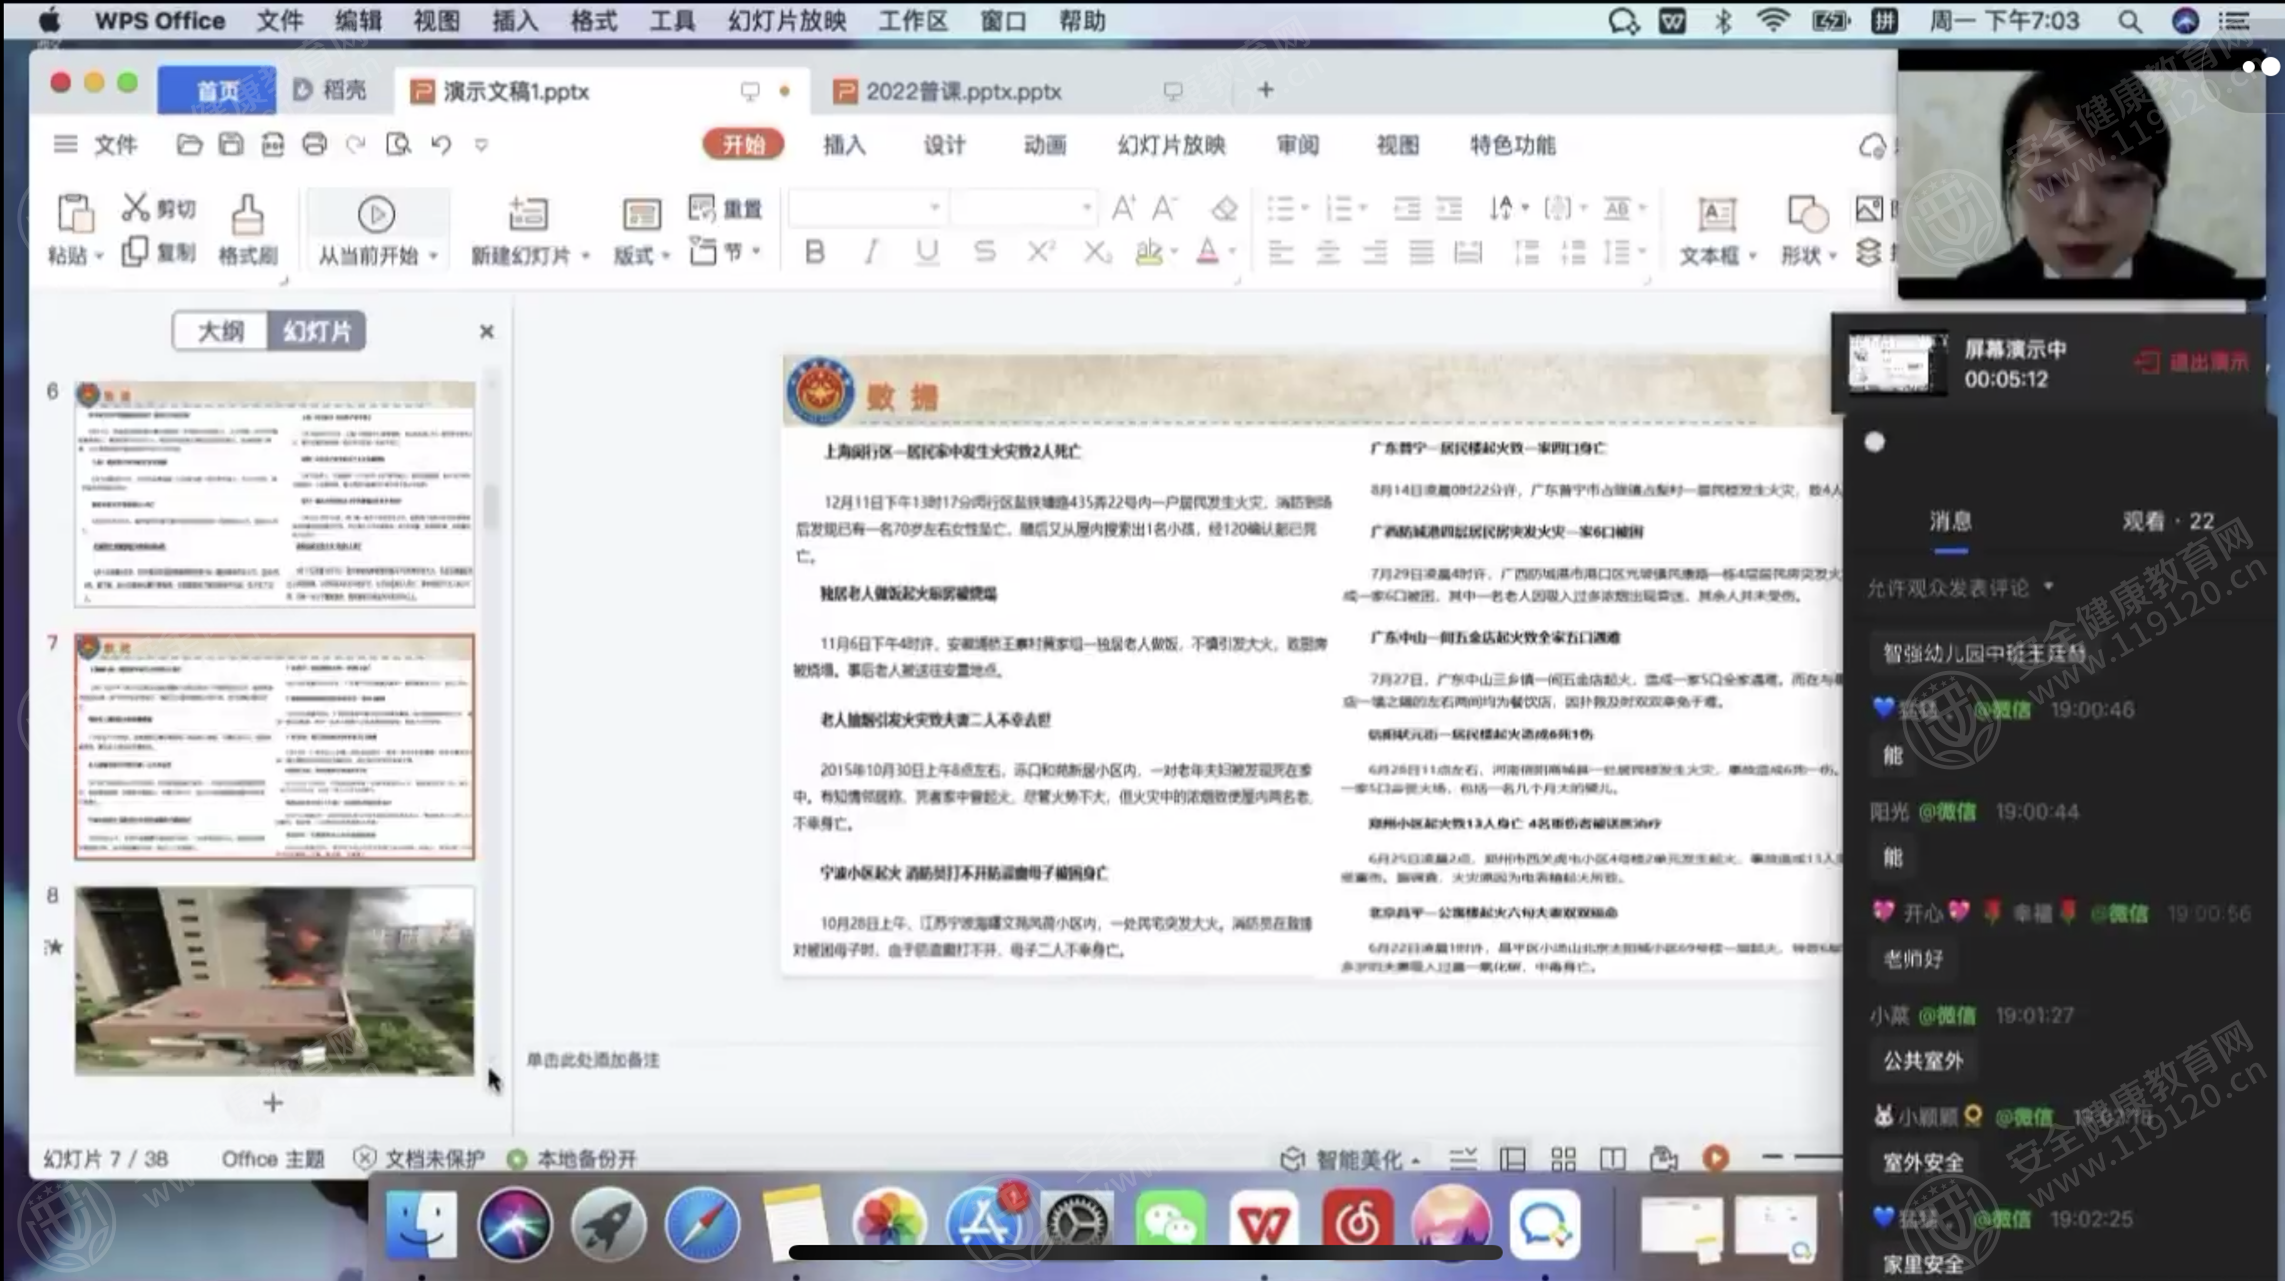Viewport: 2285px width, 1281px height.
Task: Open the Review ribbon tab
Action: (1298, 145)
